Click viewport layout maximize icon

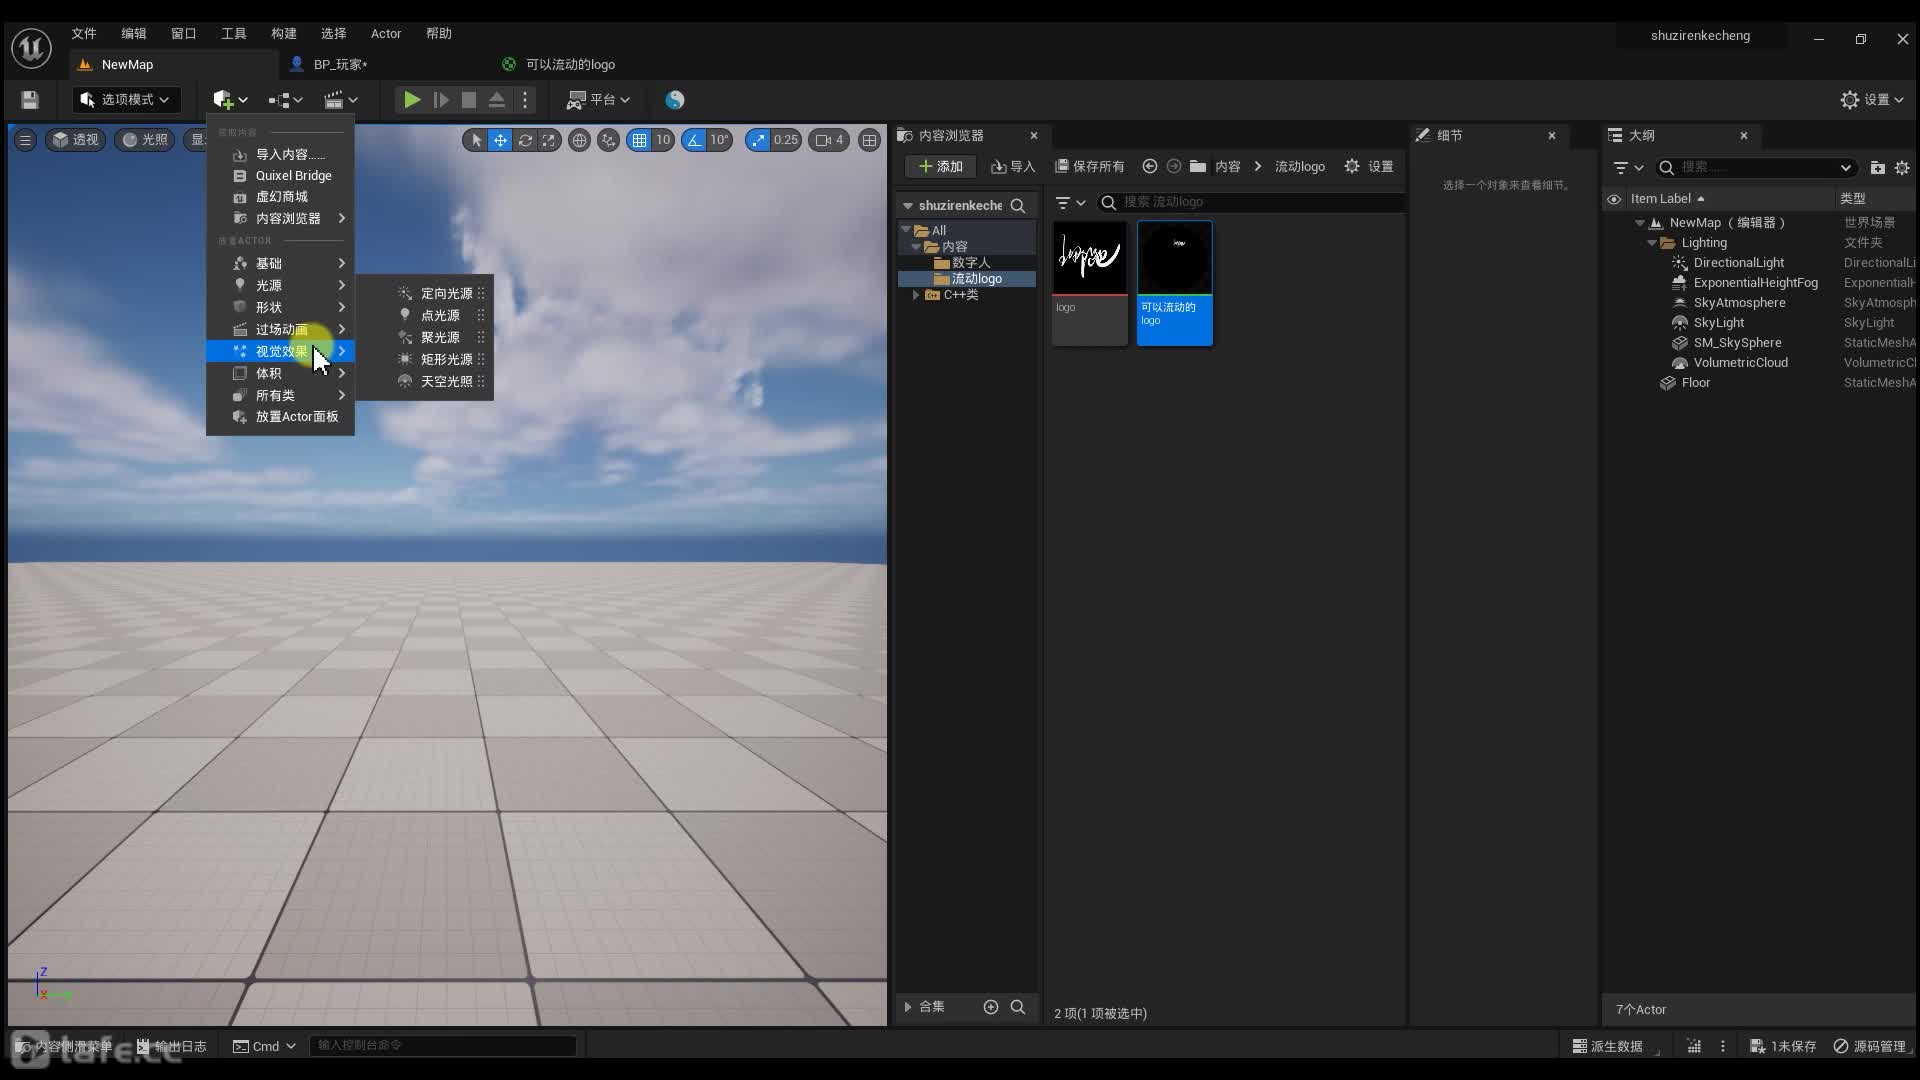tap(869, 140)
